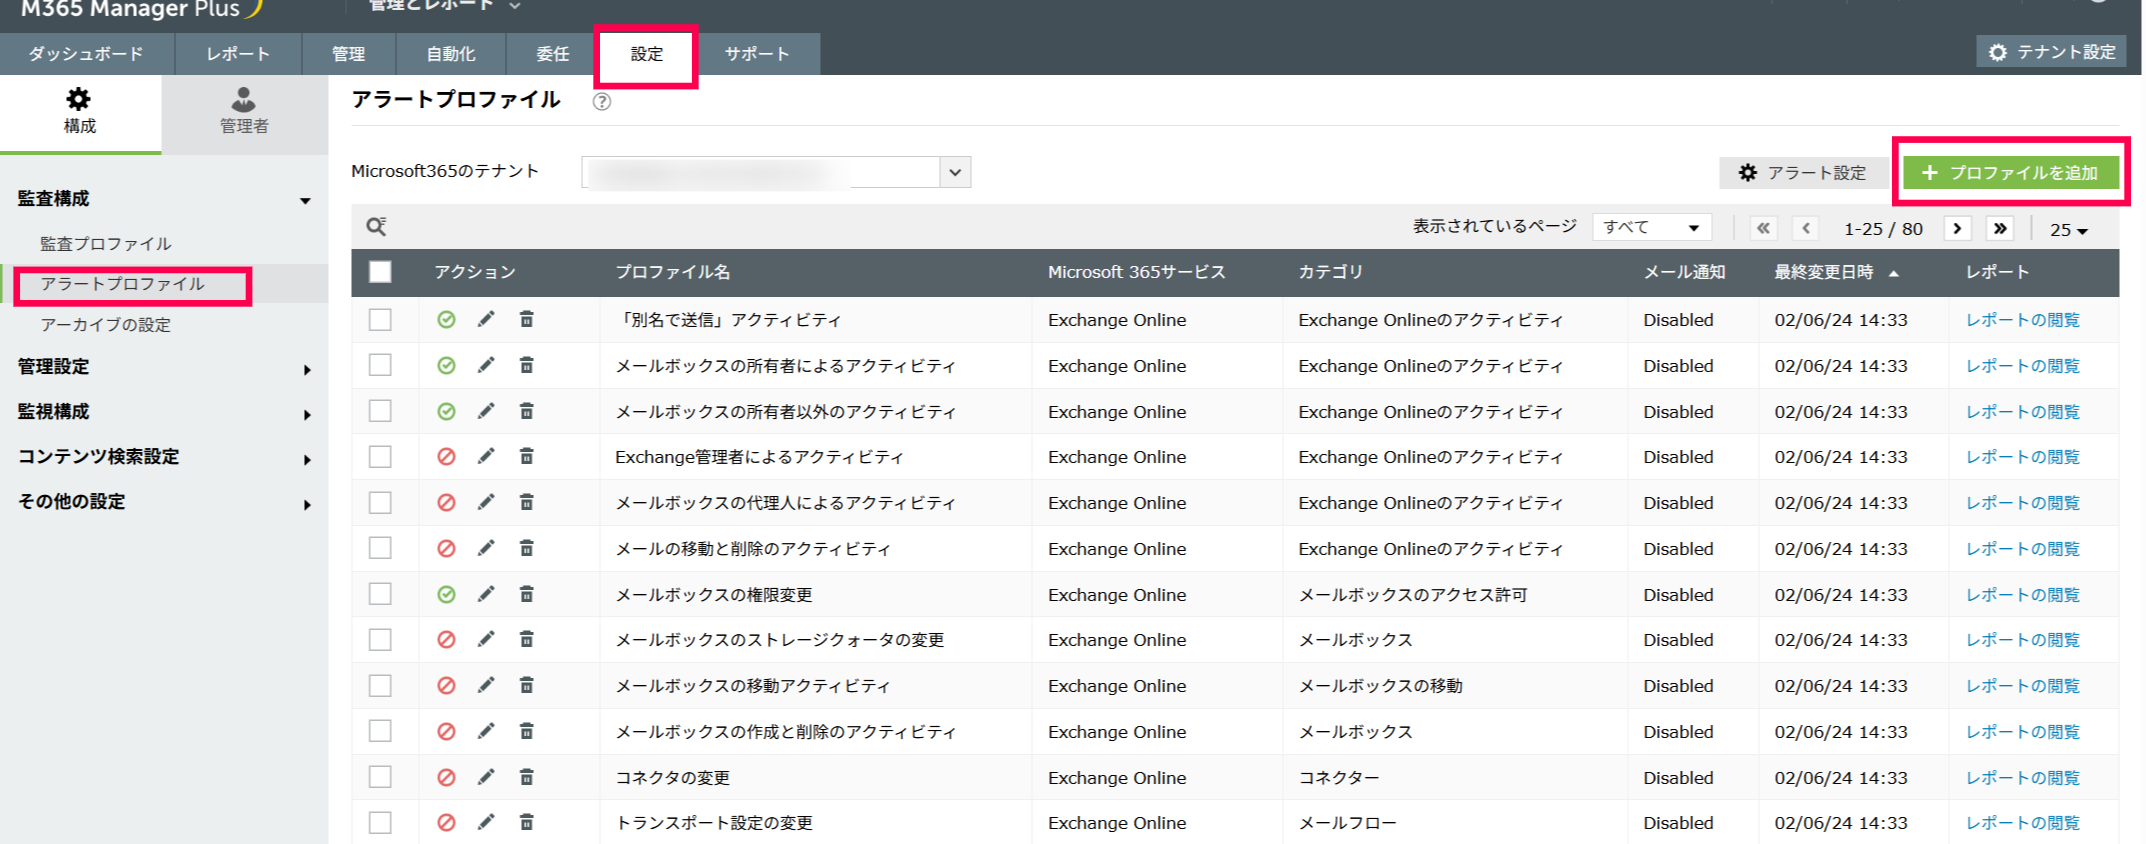This screenshot has width=2146, height=844.
Task: Click the プロファイルを追加 button
Action: tap(2010, 173)
